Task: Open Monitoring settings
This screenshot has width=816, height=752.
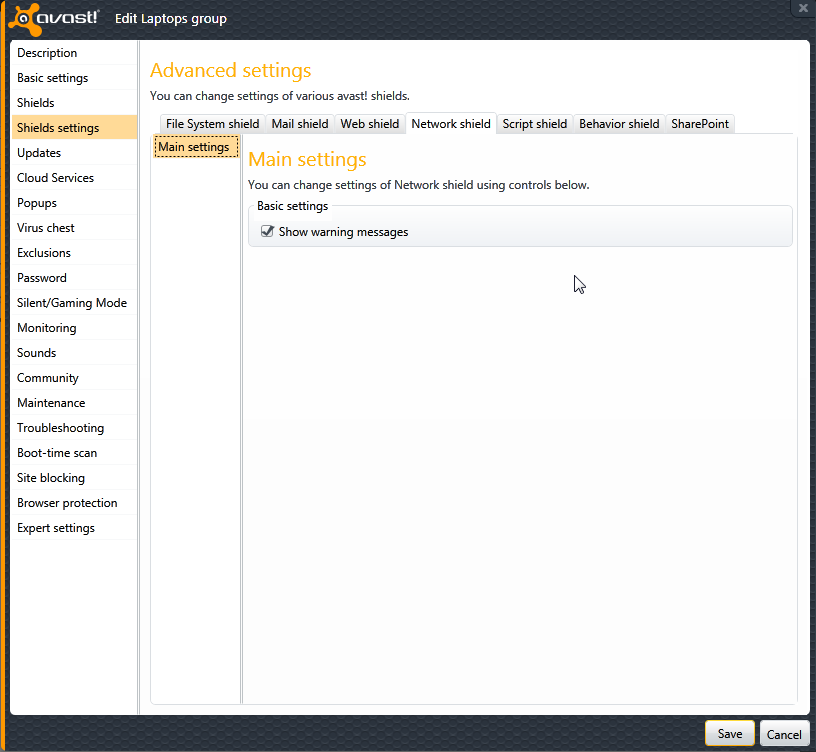Action: point(73,327)
